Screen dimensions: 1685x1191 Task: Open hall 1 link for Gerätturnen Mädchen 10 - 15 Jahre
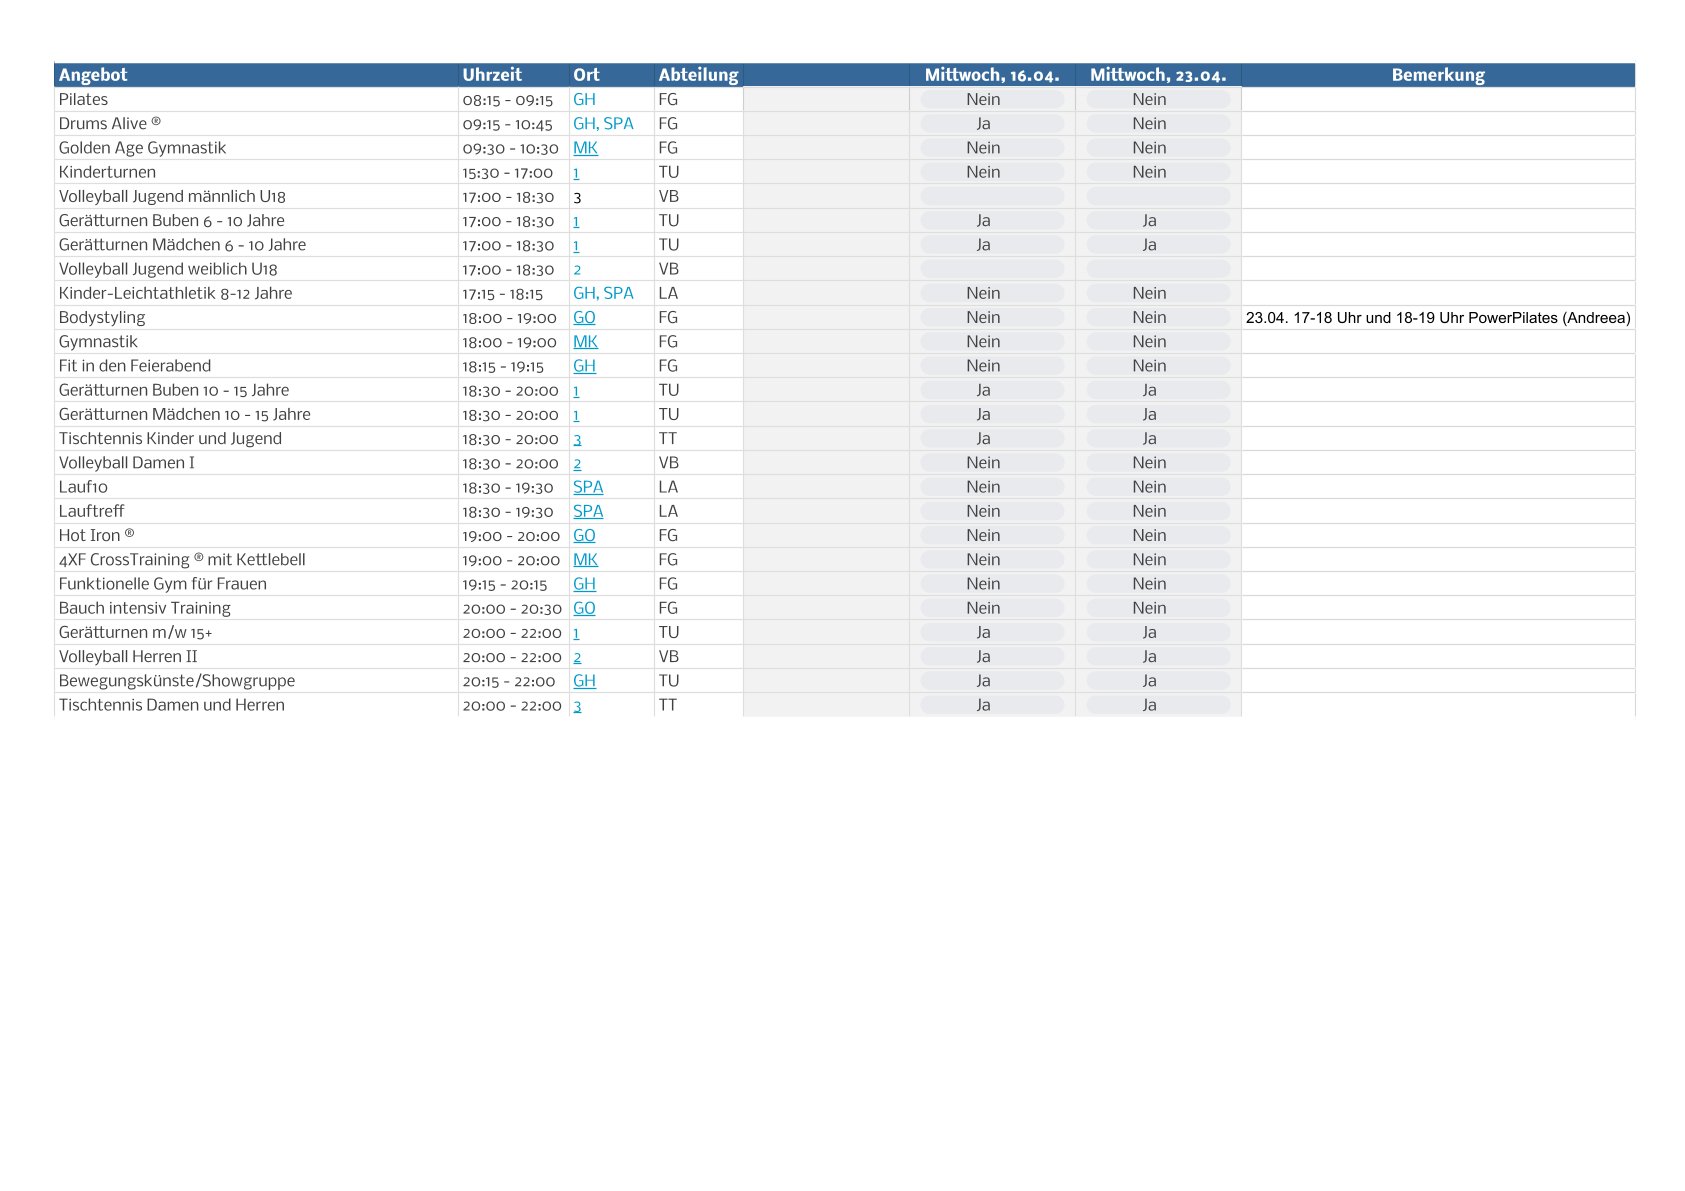pyautogui.click(x=576, y=415)
